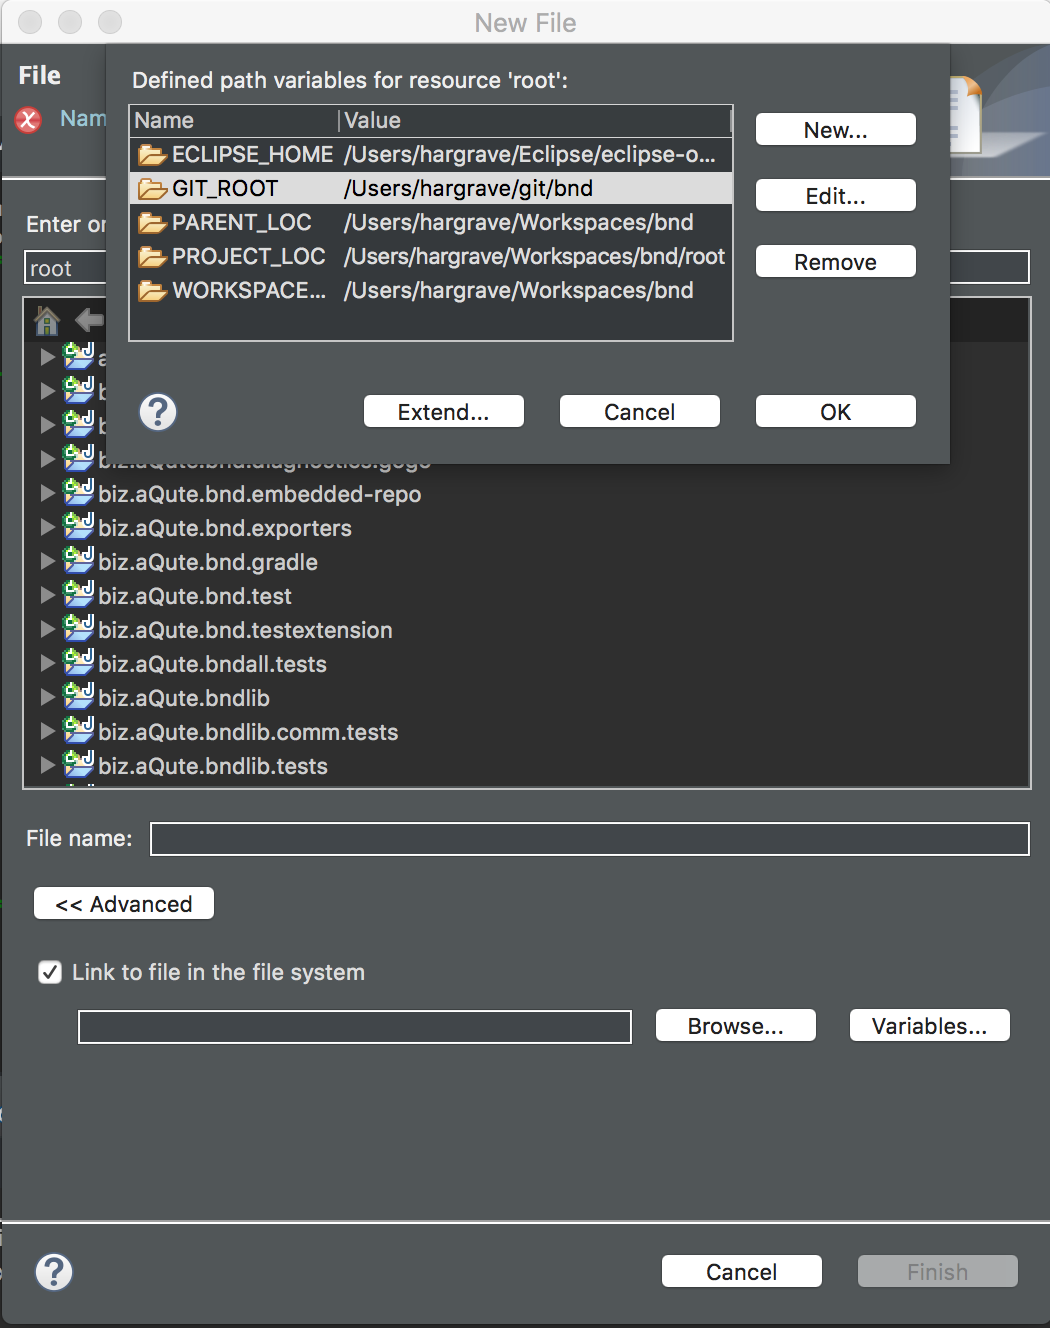
Task: Uncheck Link to file in the file system
Action: 50,972
